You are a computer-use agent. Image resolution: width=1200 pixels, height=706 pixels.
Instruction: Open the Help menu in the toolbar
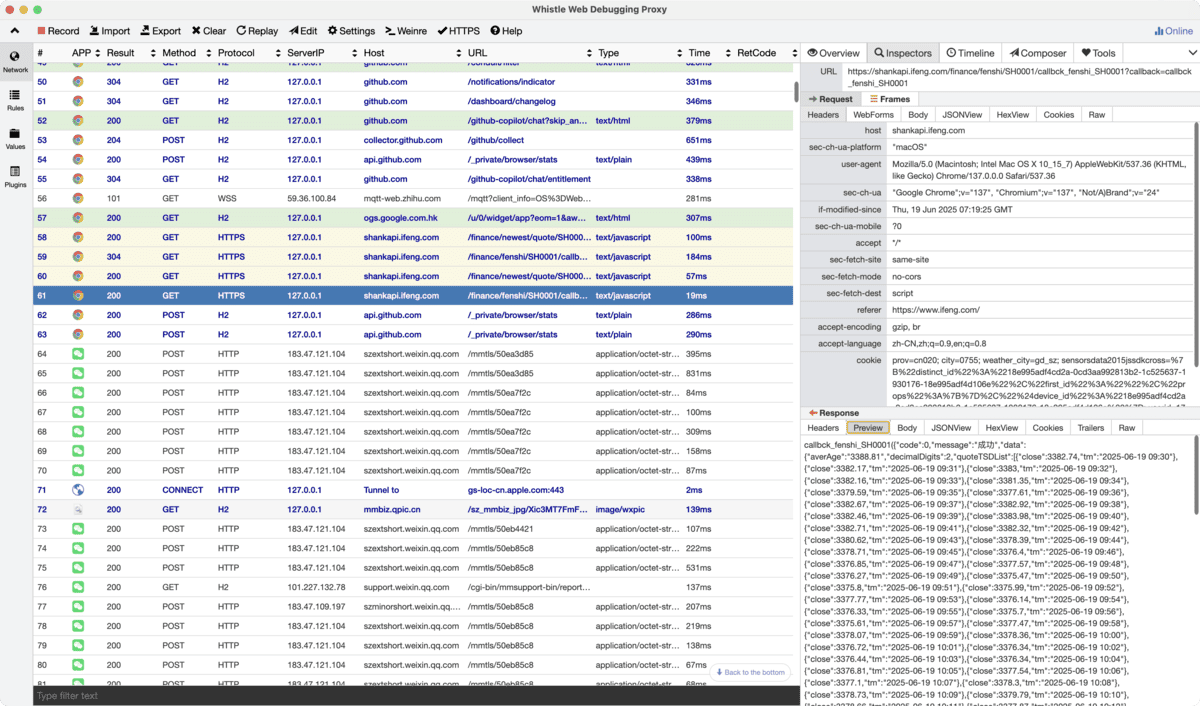(506, 31)
